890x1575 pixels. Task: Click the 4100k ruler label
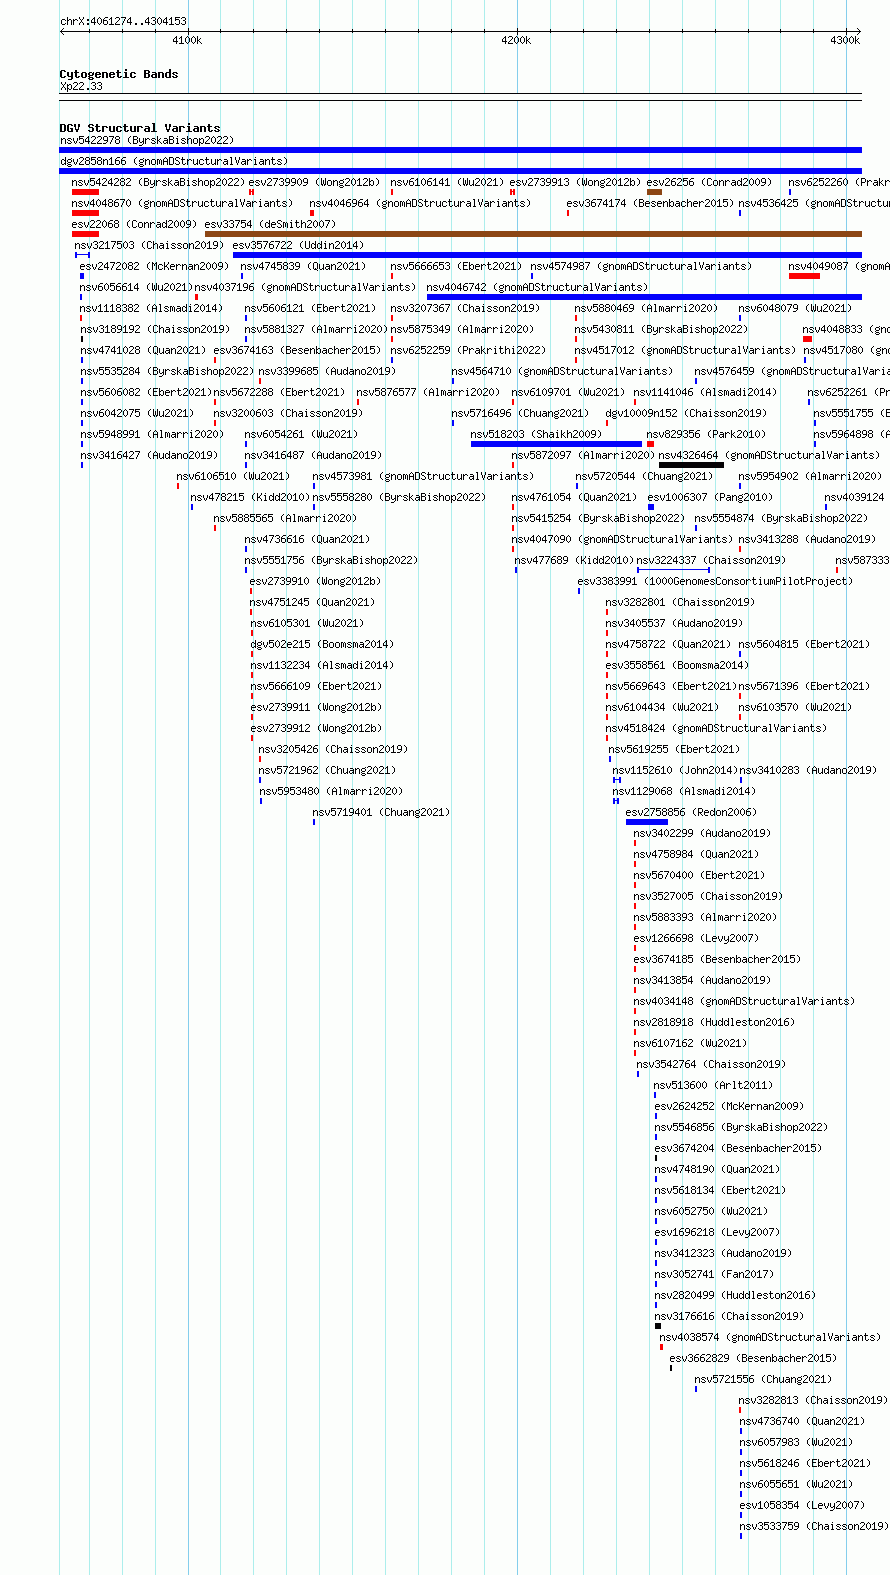(187, 41)
